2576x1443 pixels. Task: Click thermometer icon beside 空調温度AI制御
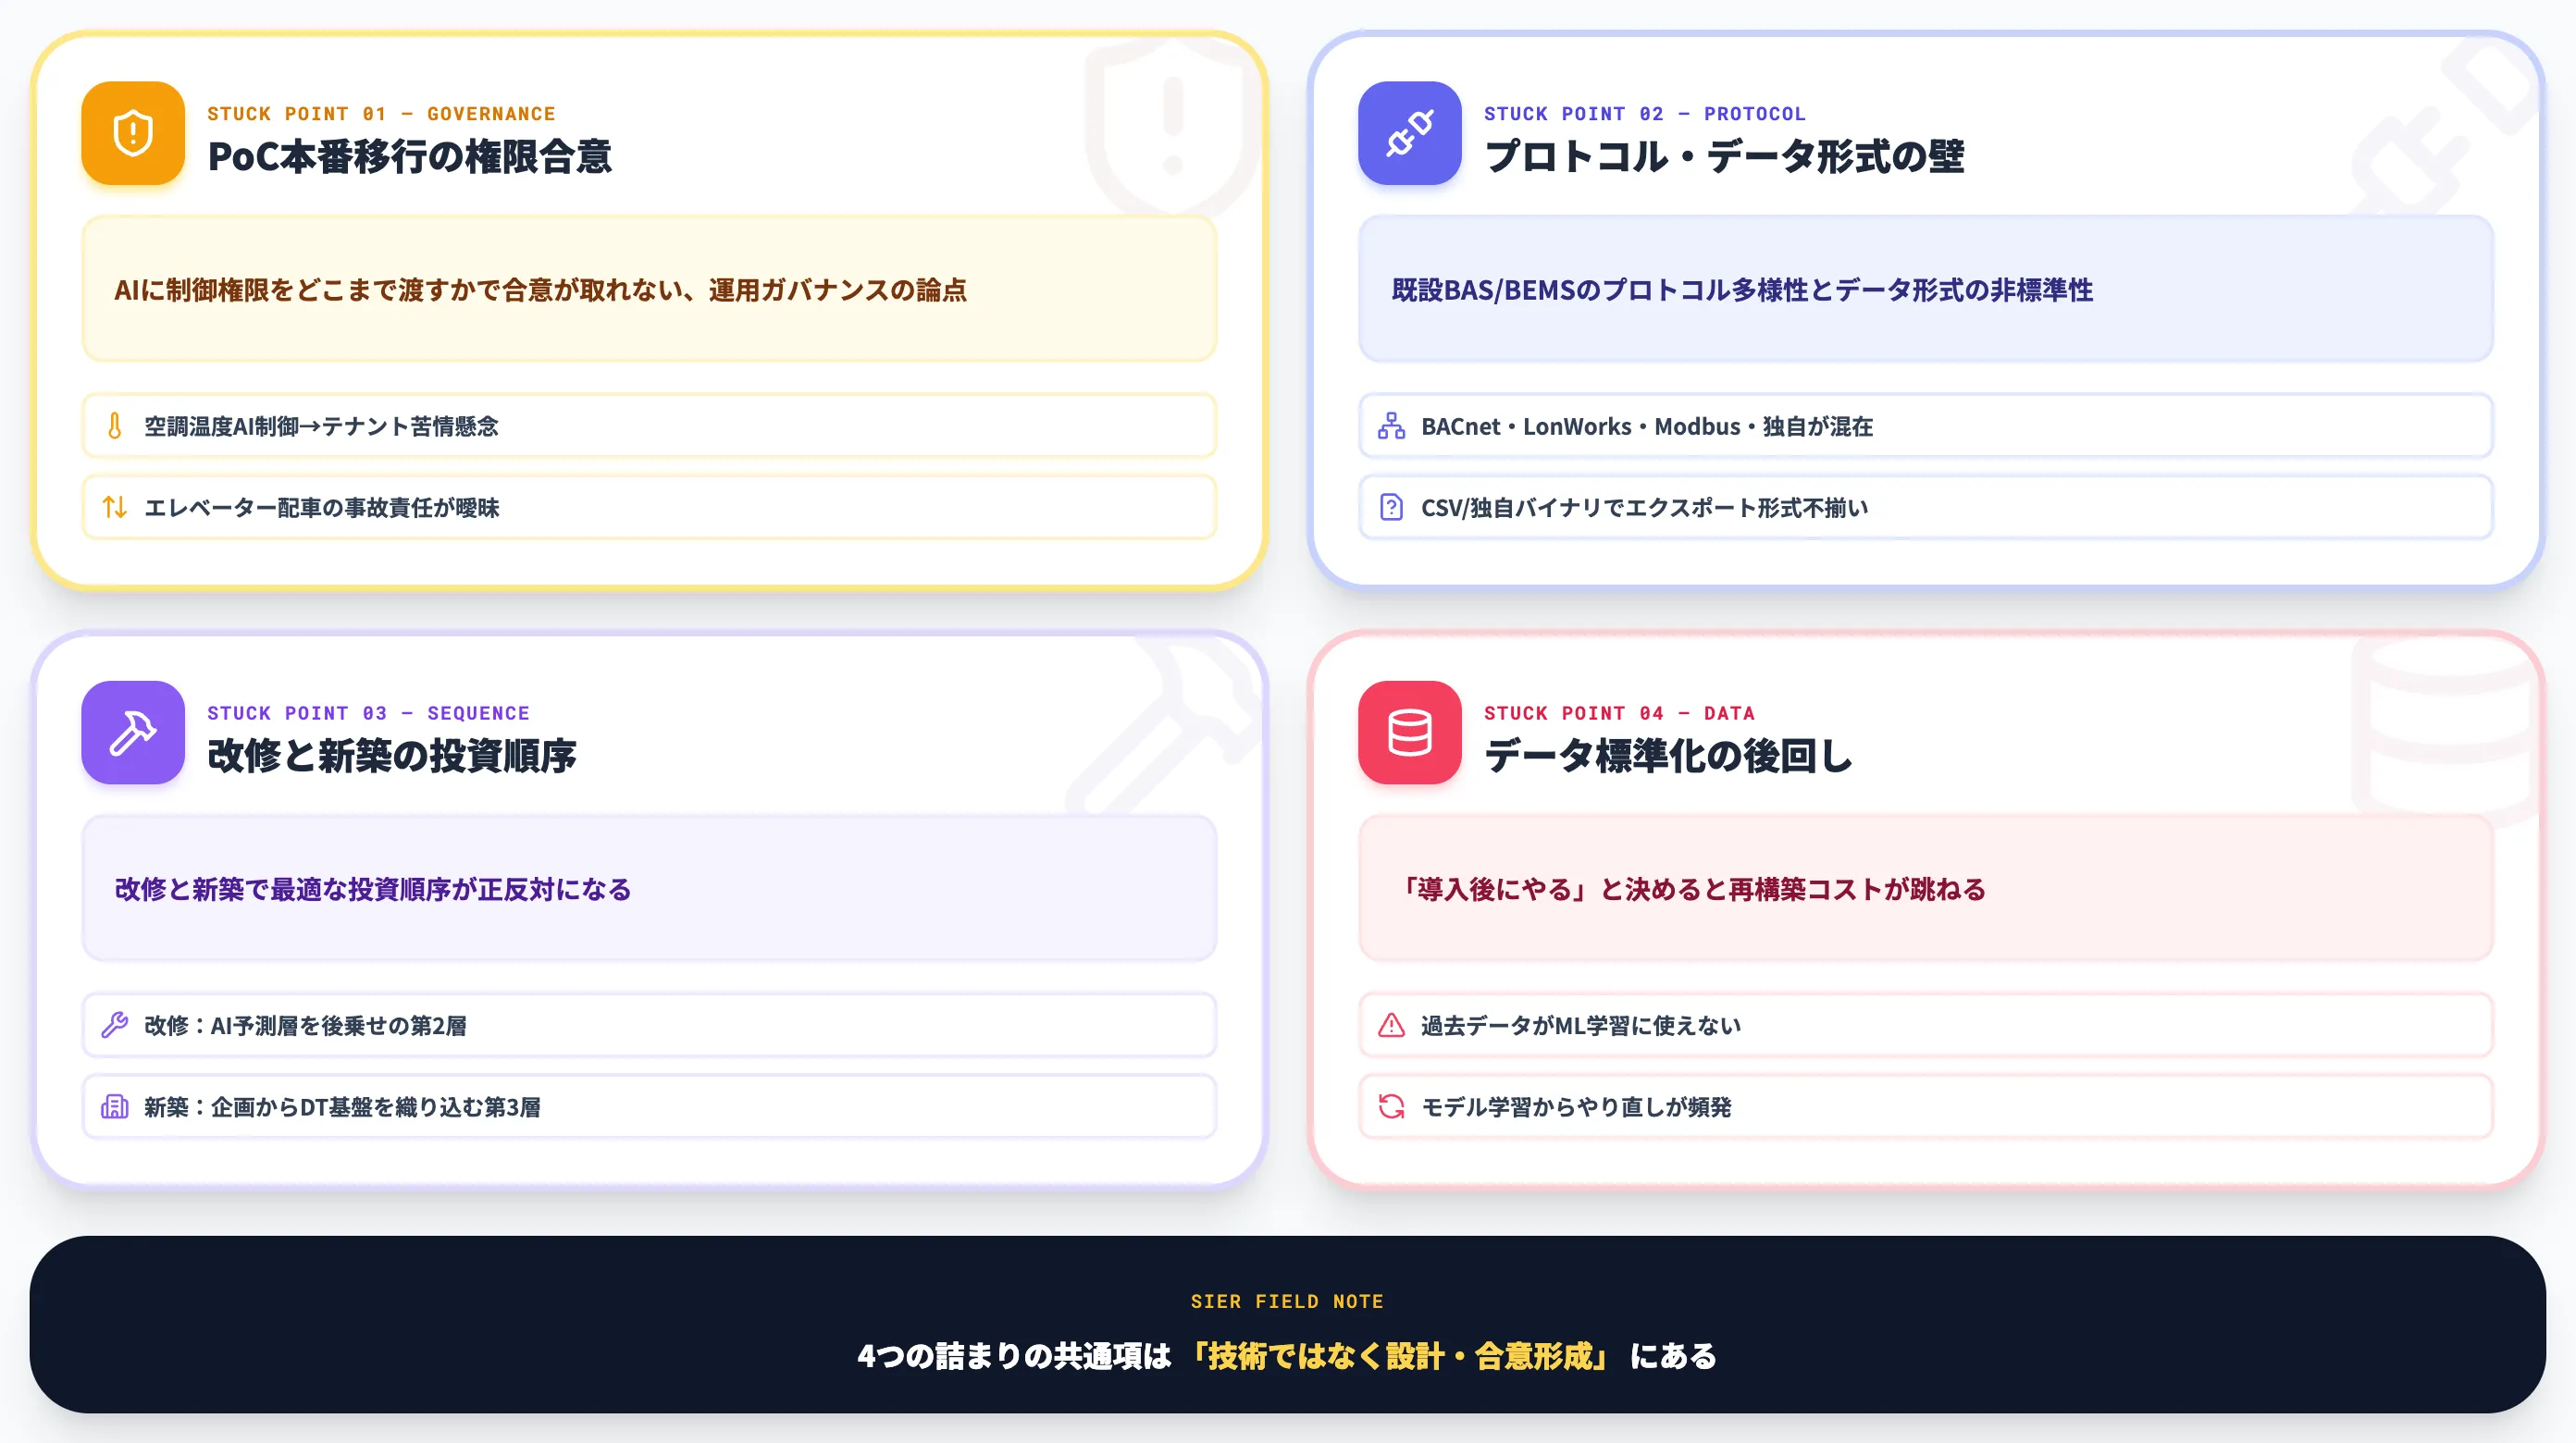[x=115, y=426]
